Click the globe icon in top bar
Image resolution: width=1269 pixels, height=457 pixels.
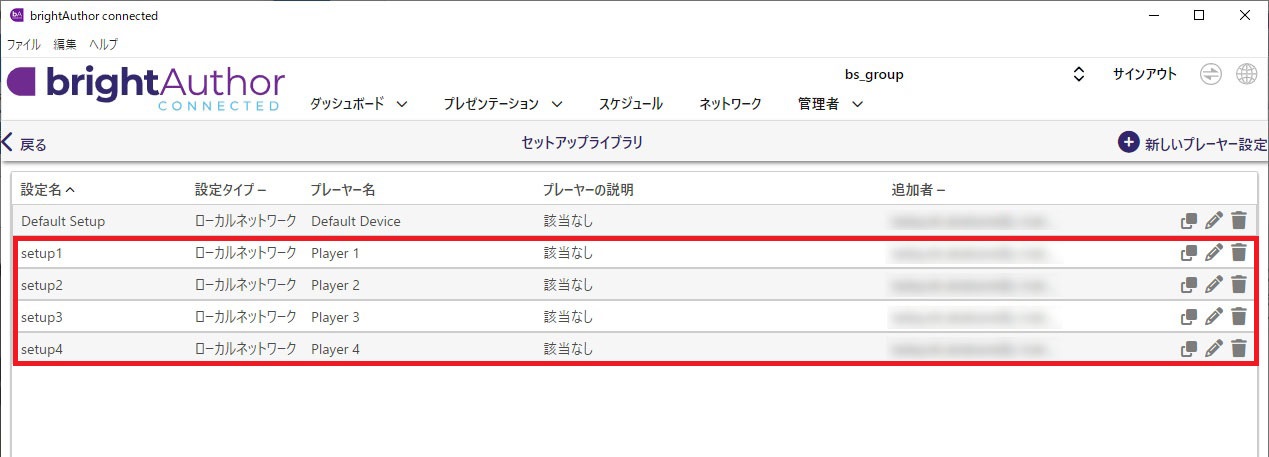(x=1246, y=75)
